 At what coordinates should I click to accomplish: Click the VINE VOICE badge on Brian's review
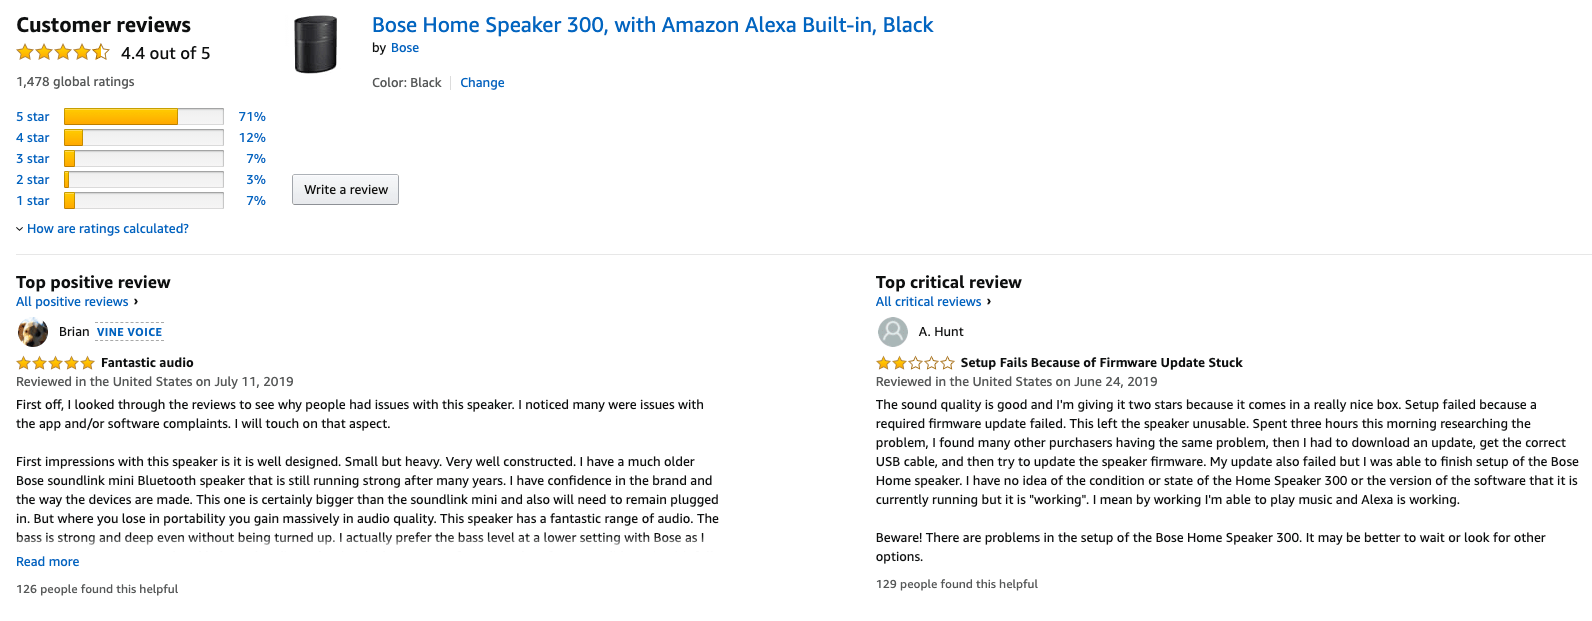tap(129, 331)
